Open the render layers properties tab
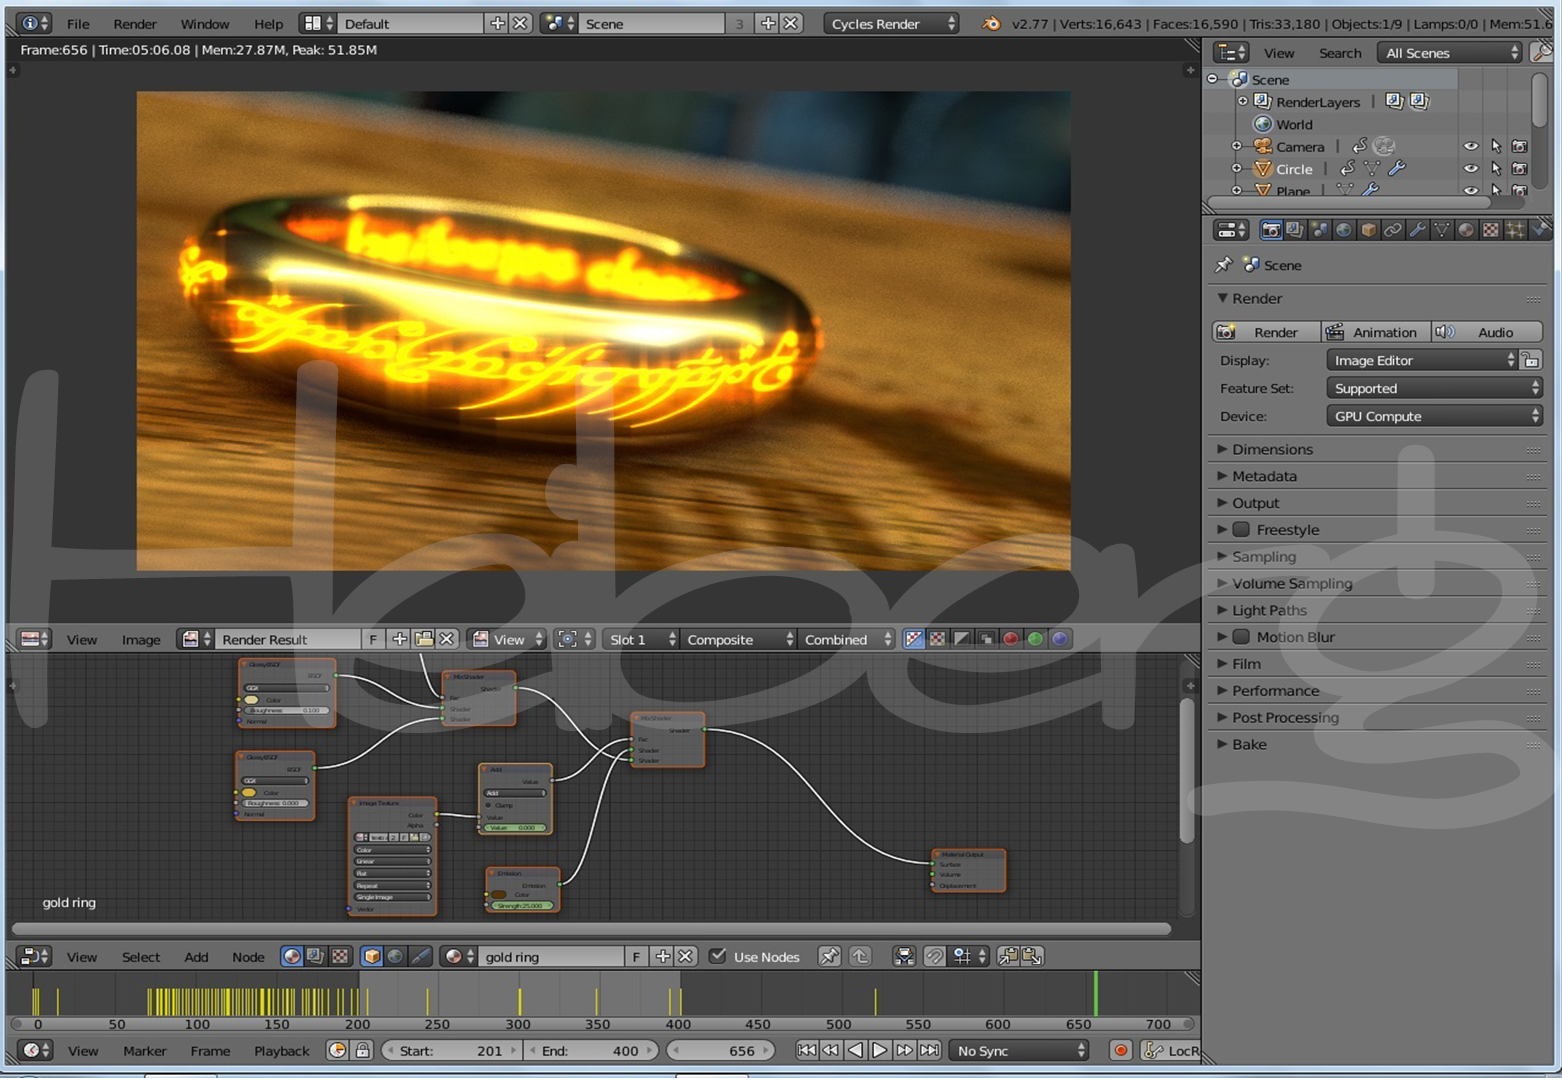 pyautogui.click(x=1295, y=230)
